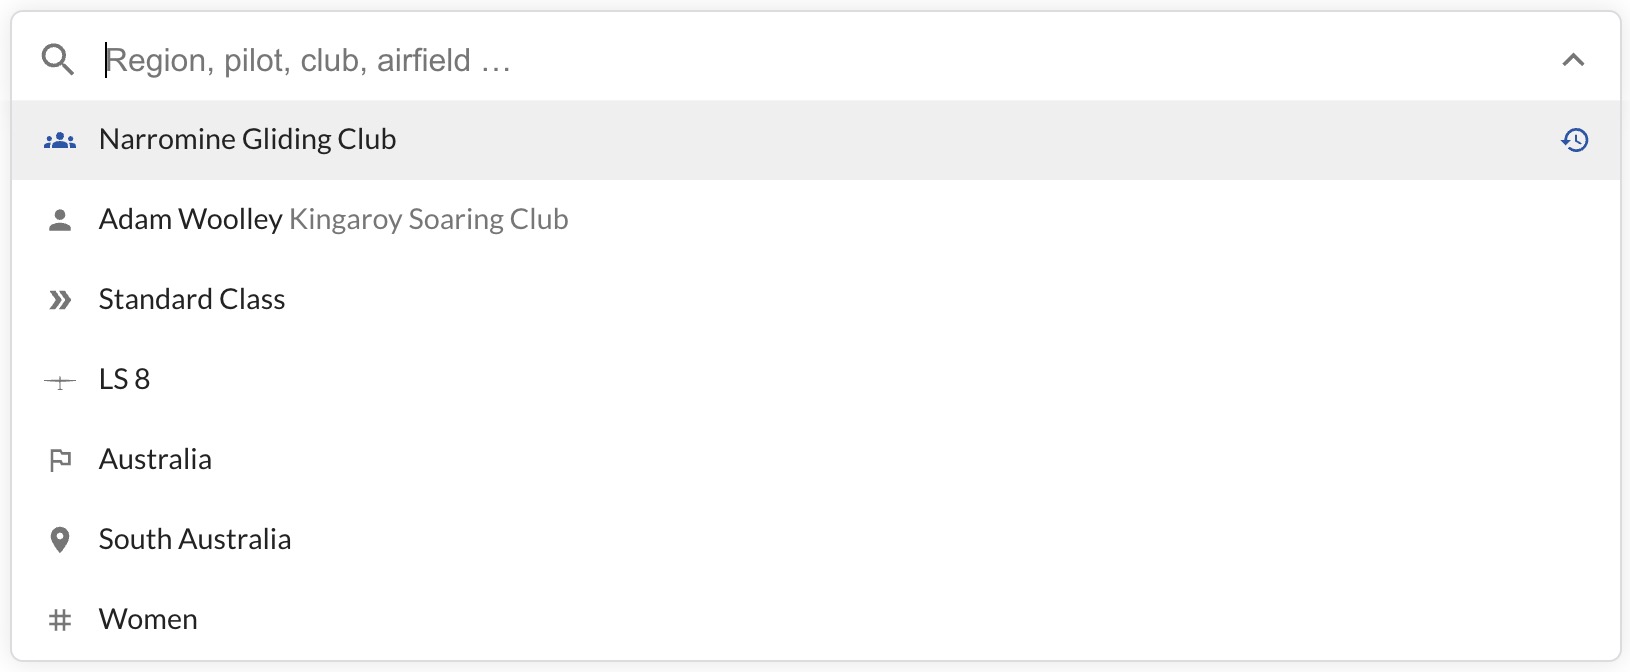The image size is (1630, 672).
Task: Click the hash tag icon beside Women
Action: pos(60,620)
